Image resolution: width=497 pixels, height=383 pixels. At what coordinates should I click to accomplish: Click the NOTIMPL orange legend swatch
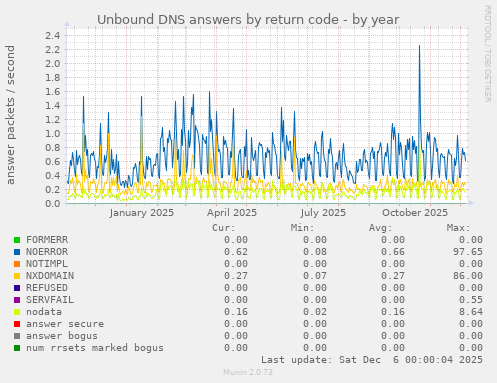17,264
